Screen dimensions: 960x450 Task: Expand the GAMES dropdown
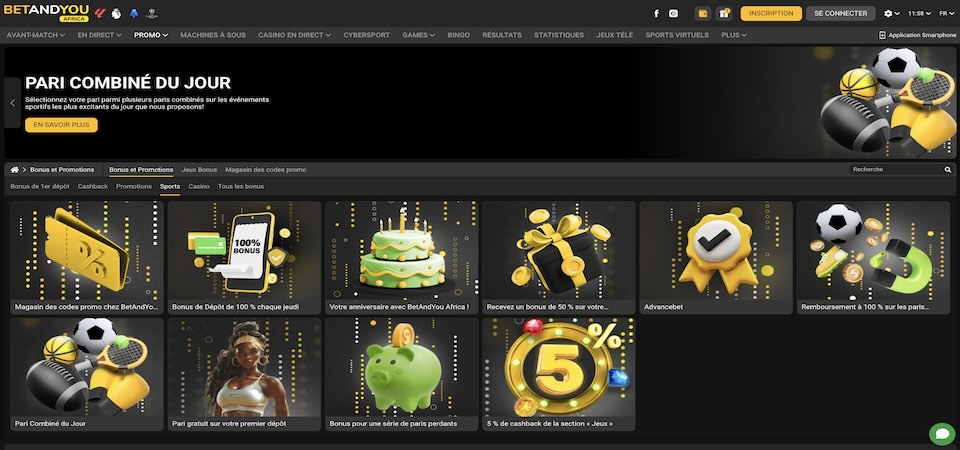(419, 35)
